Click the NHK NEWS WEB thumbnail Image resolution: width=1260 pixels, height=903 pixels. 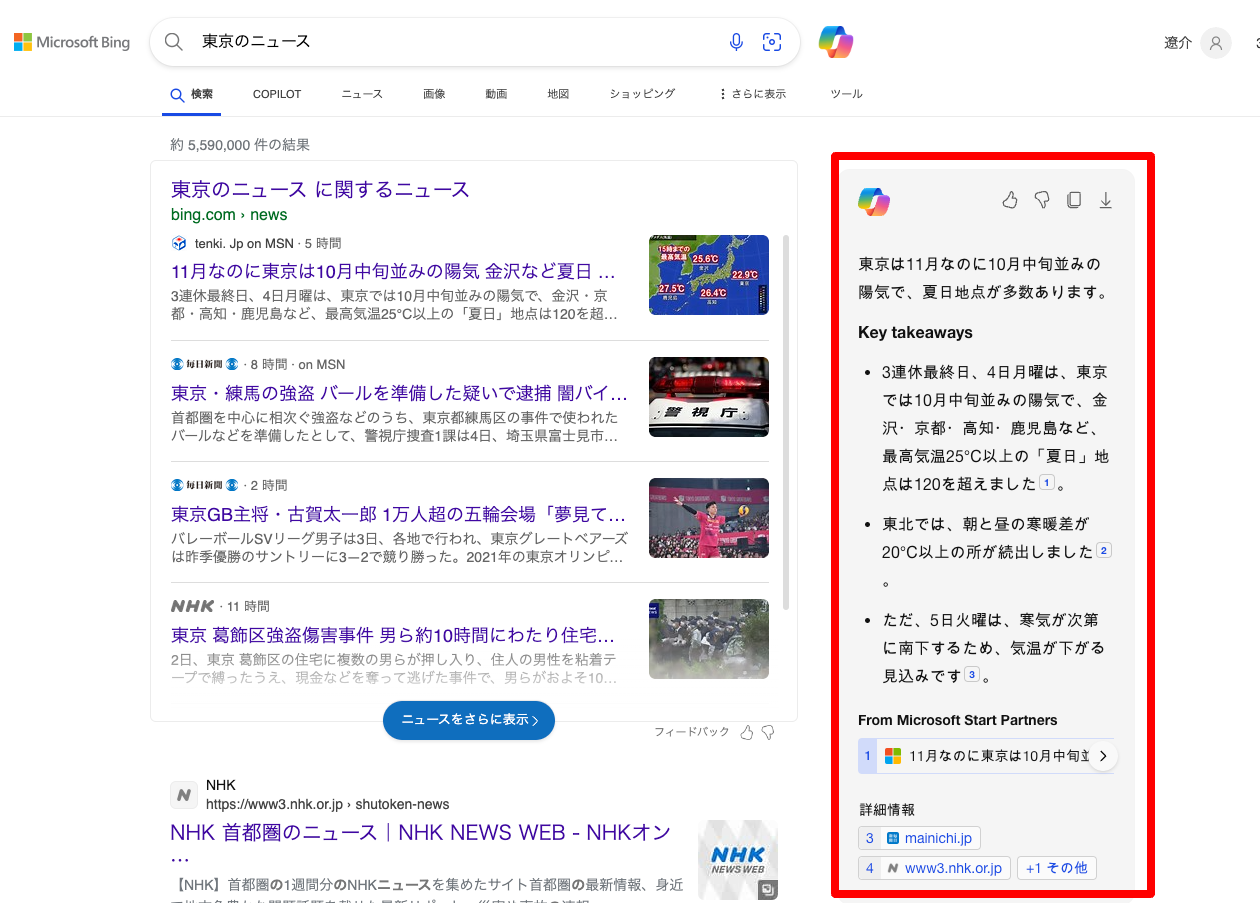738,860
